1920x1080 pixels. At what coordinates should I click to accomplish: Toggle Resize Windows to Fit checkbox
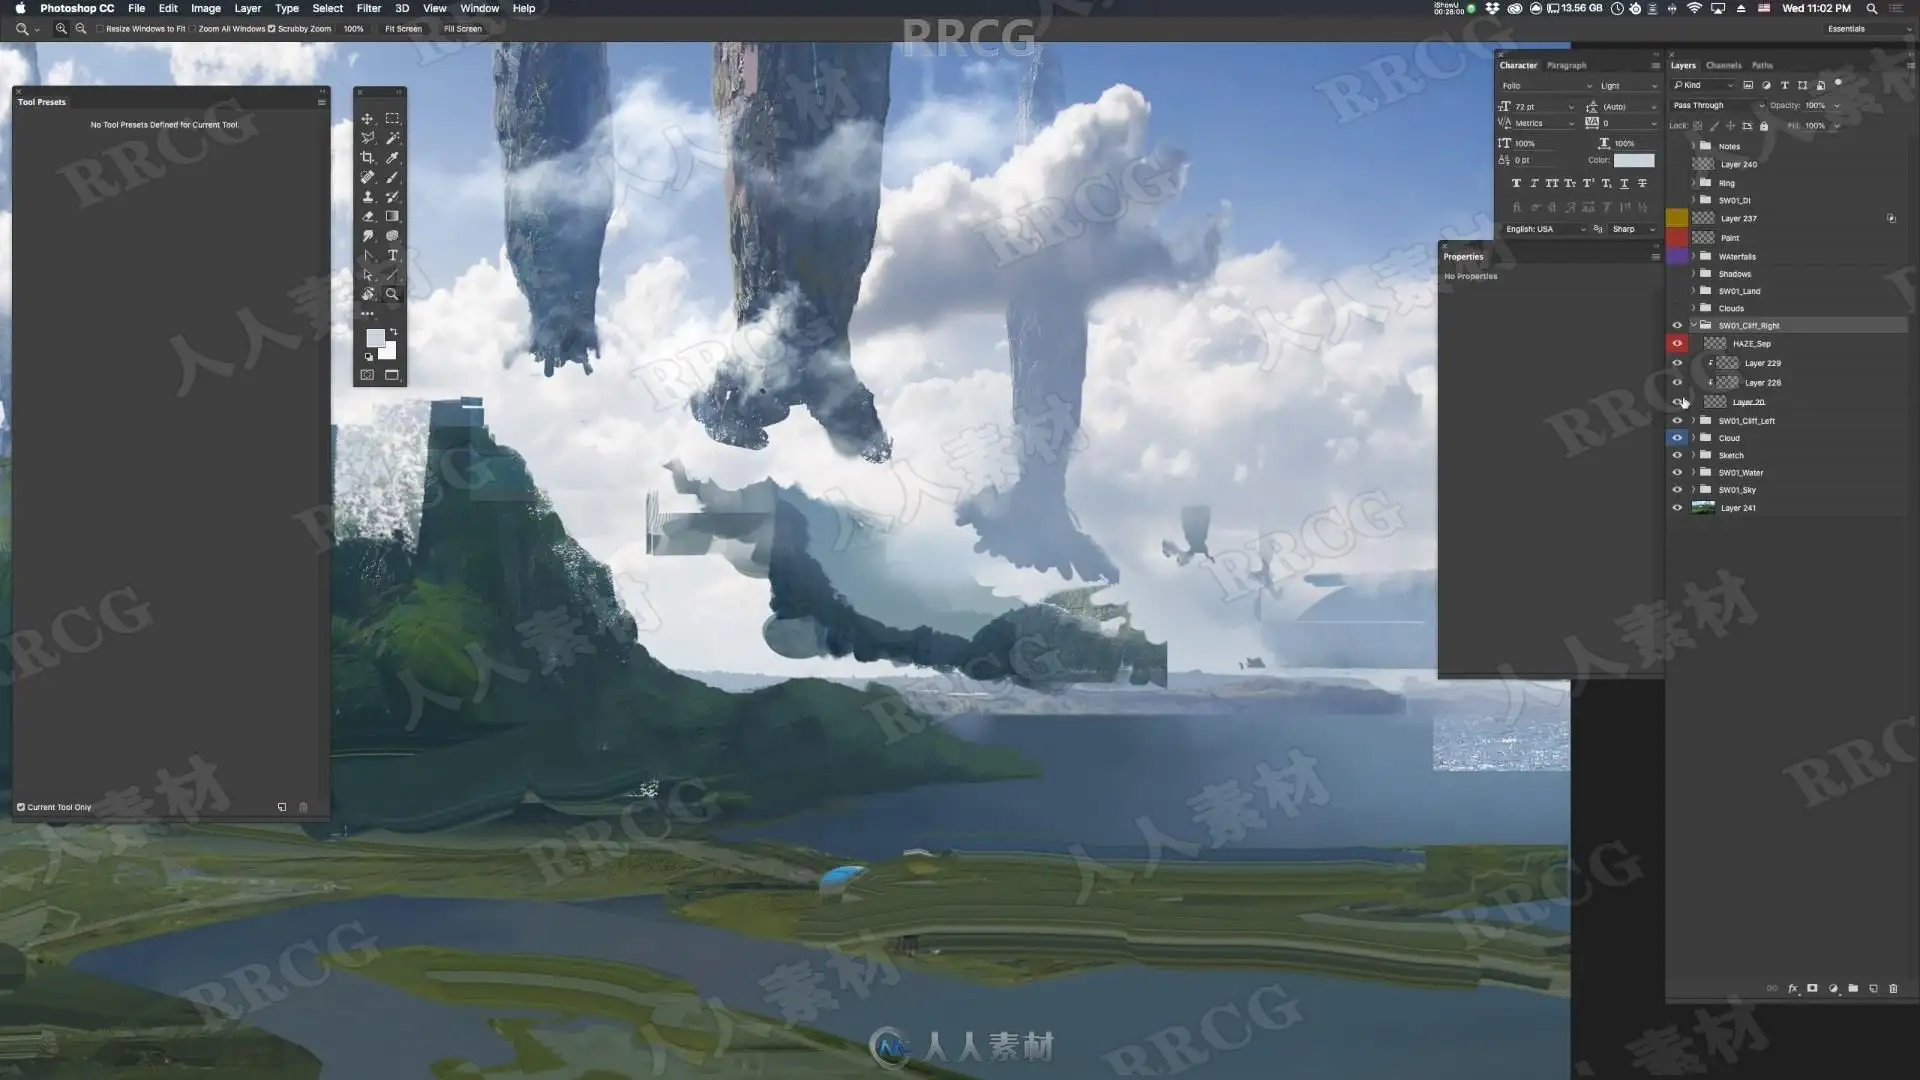coord(100,28)
